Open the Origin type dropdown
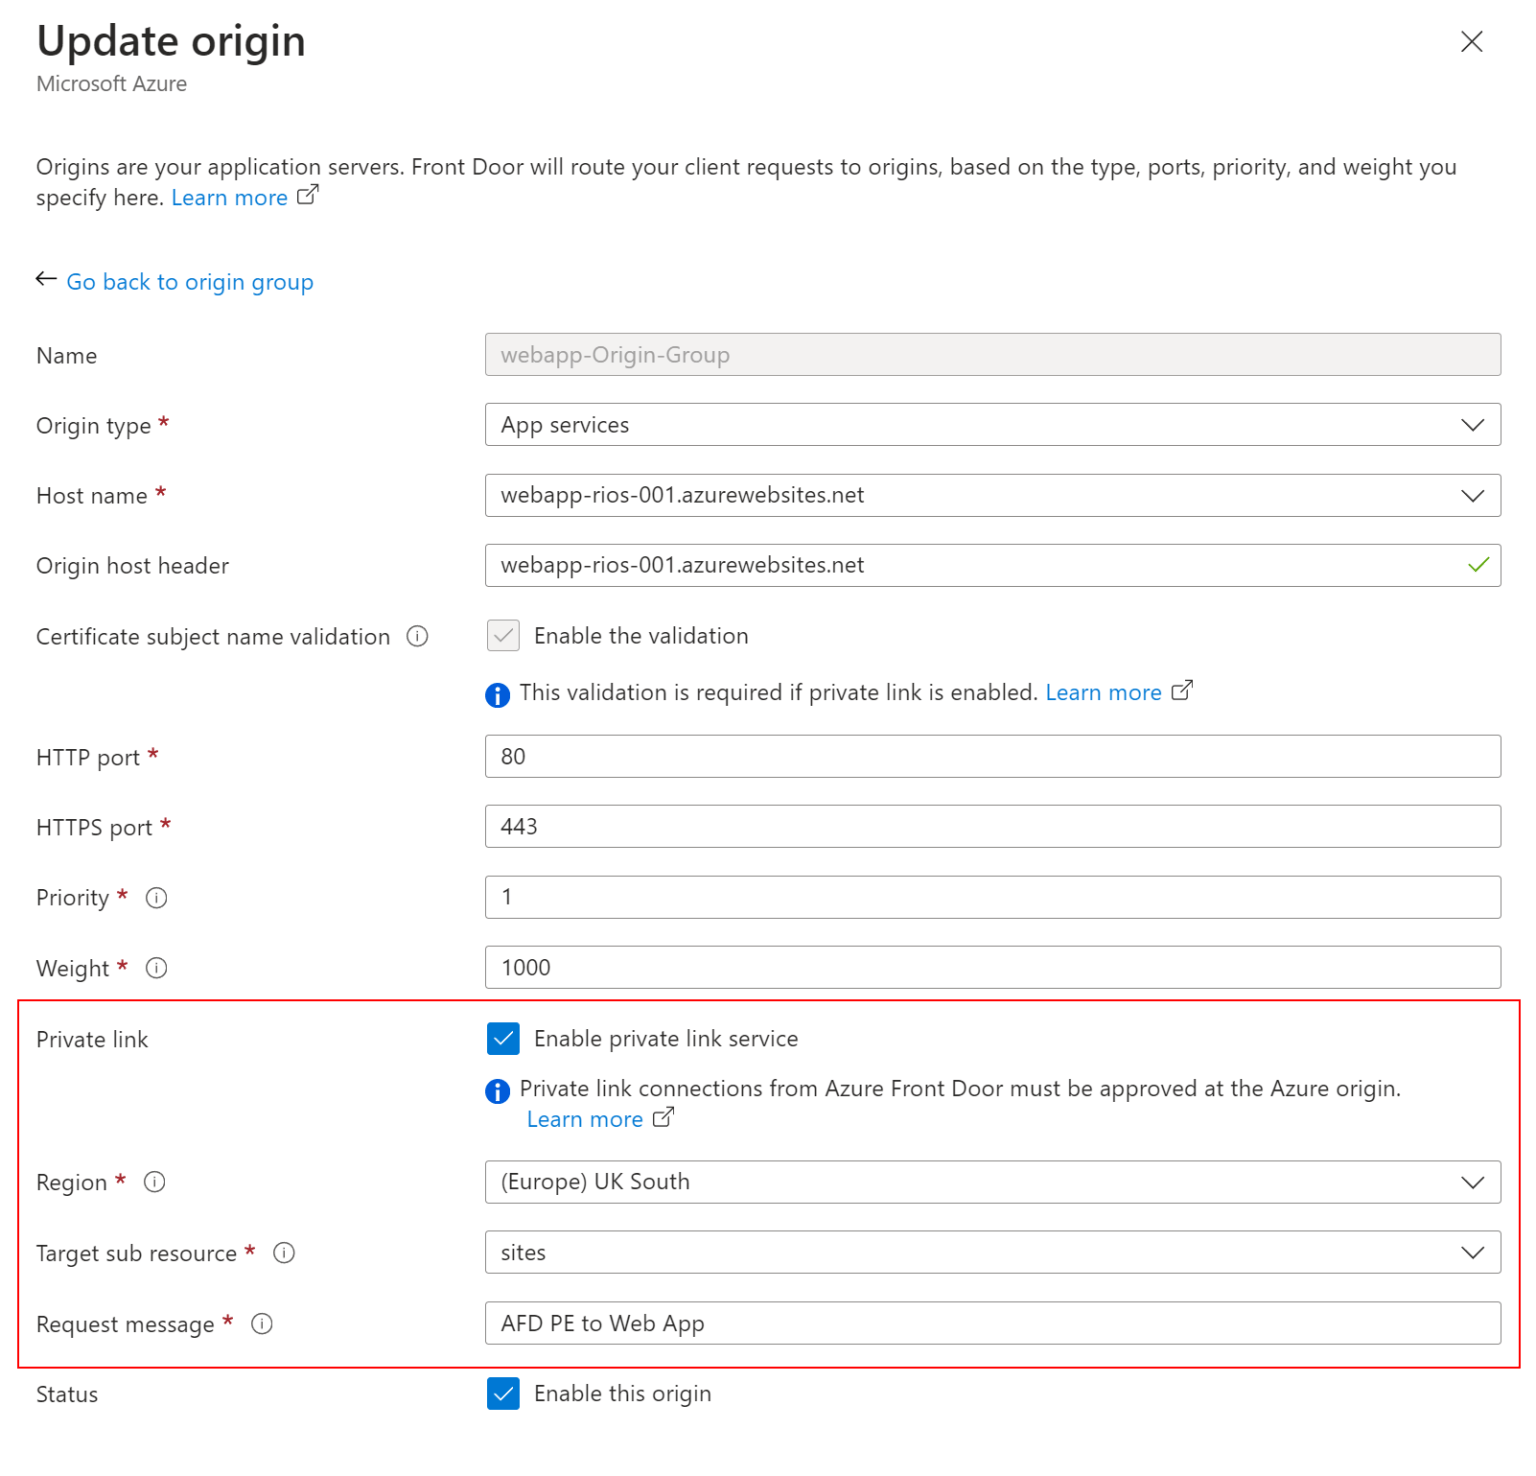Viewport: 1536px width, 1476px height. click(1472, 425)
